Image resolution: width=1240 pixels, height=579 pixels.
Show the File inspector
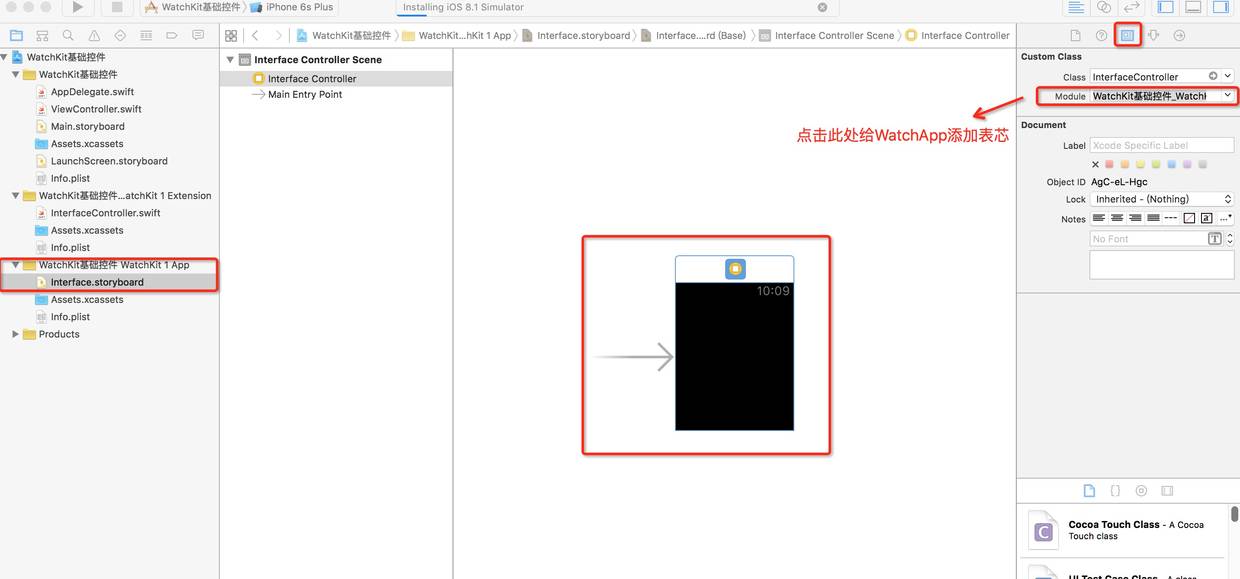click(1075, 35)
